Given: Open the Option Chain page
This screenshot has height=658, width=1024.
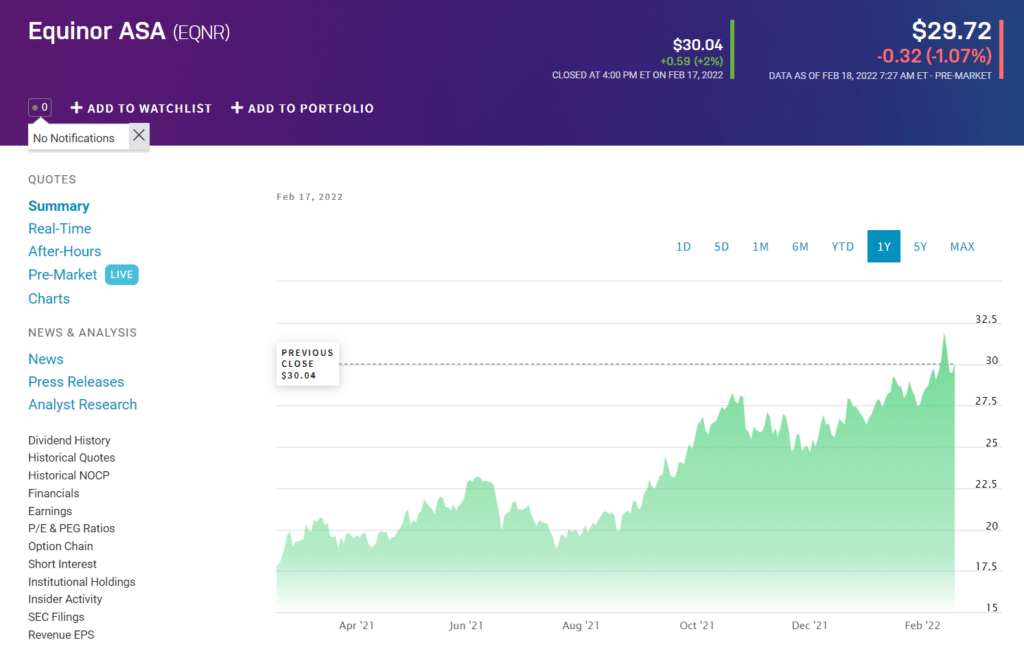Looking at the screenshot, I should [61, 546].
